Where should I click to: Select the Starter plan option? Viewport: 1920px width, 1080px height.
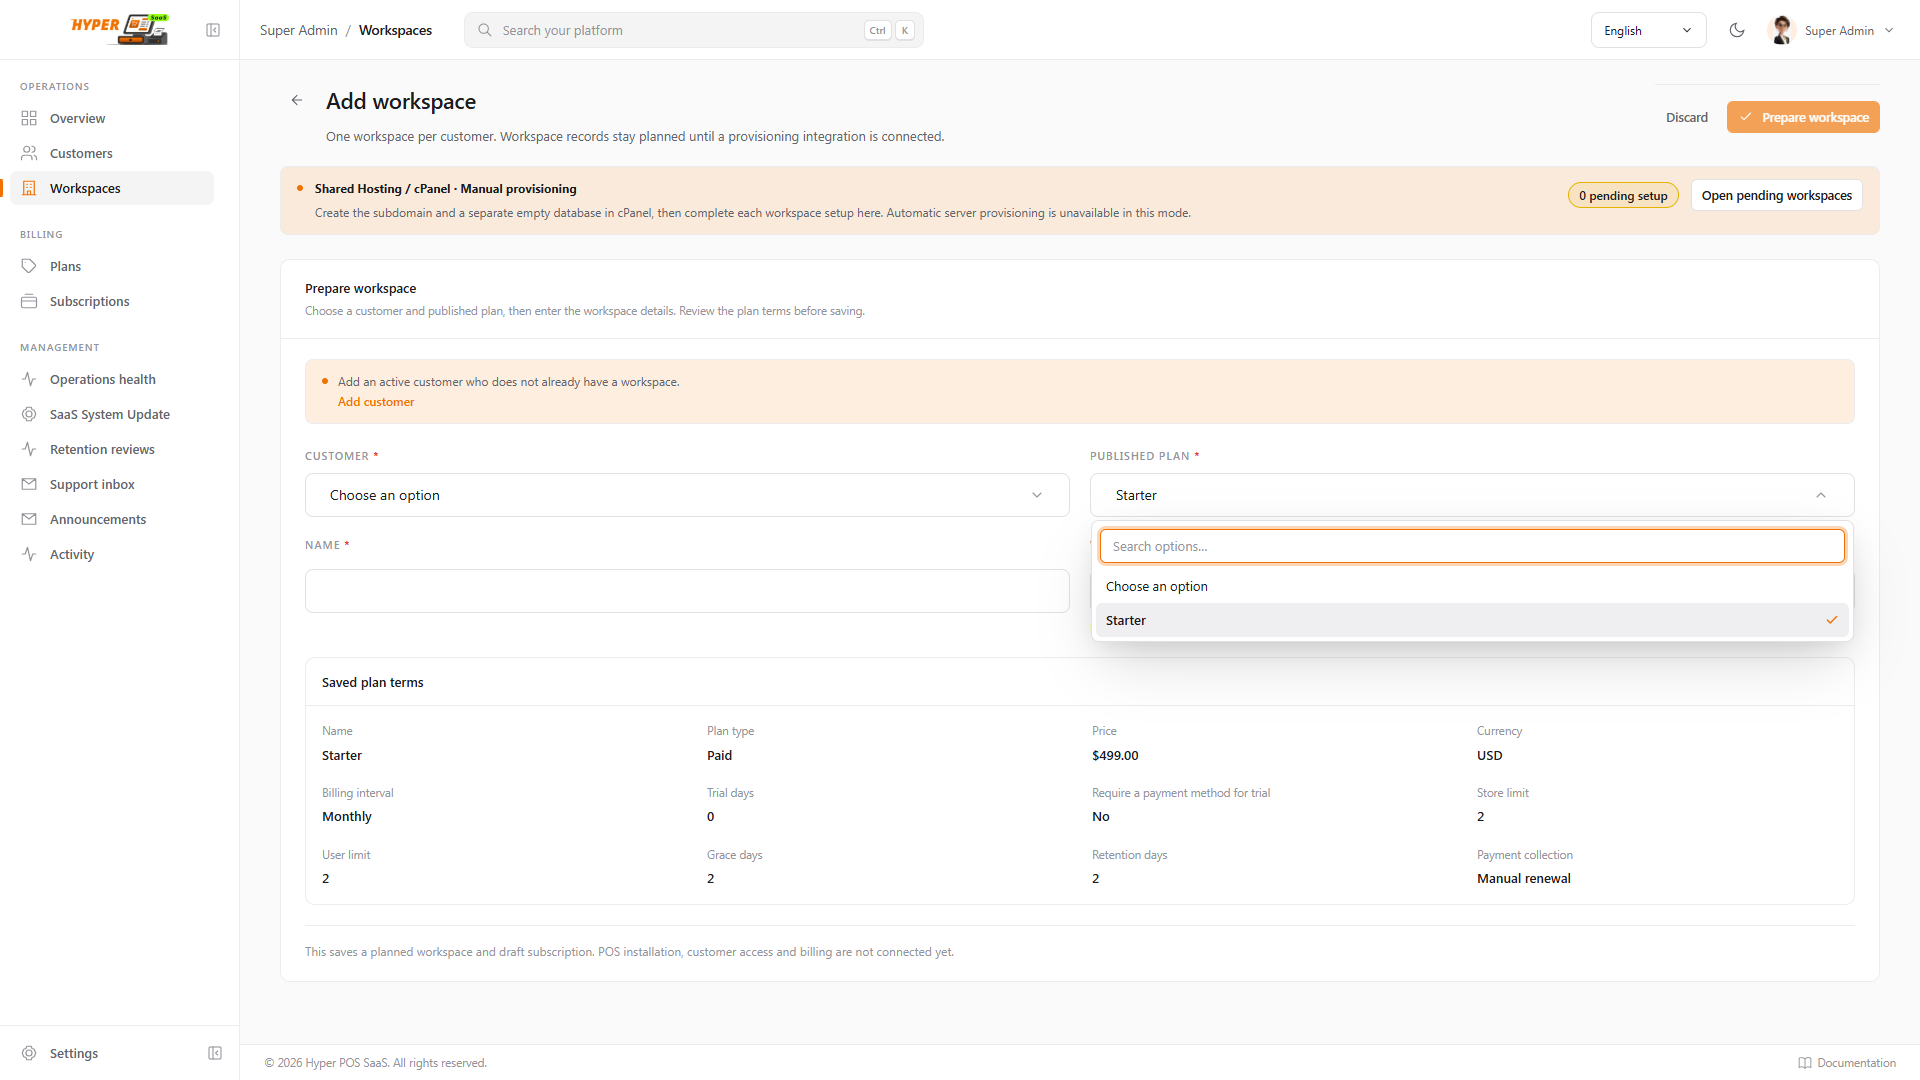[1472, 620]
